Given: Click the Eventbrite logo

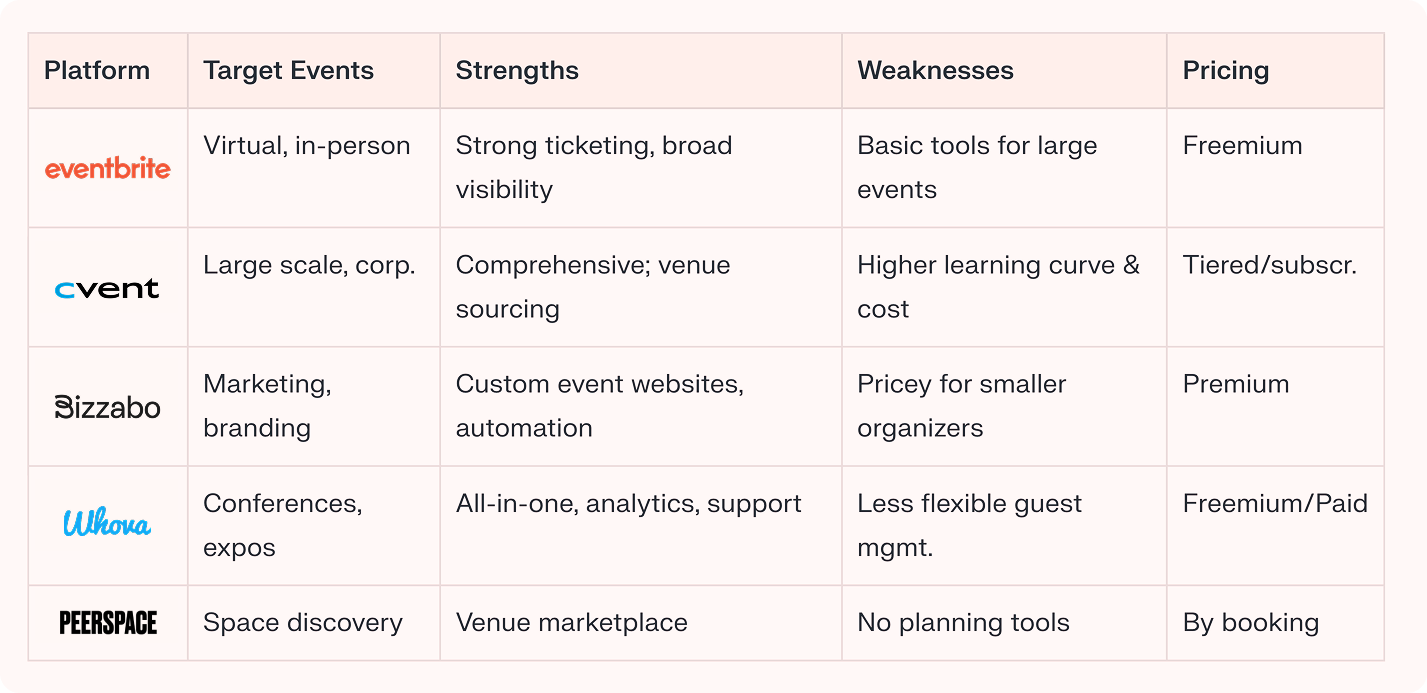Looking at the screenshot, I should [x=108, y=168].
